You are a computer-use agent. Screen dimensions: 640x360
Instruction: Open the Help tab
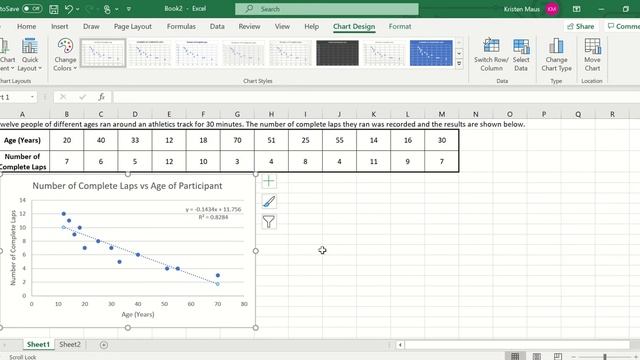click(311, 27)
